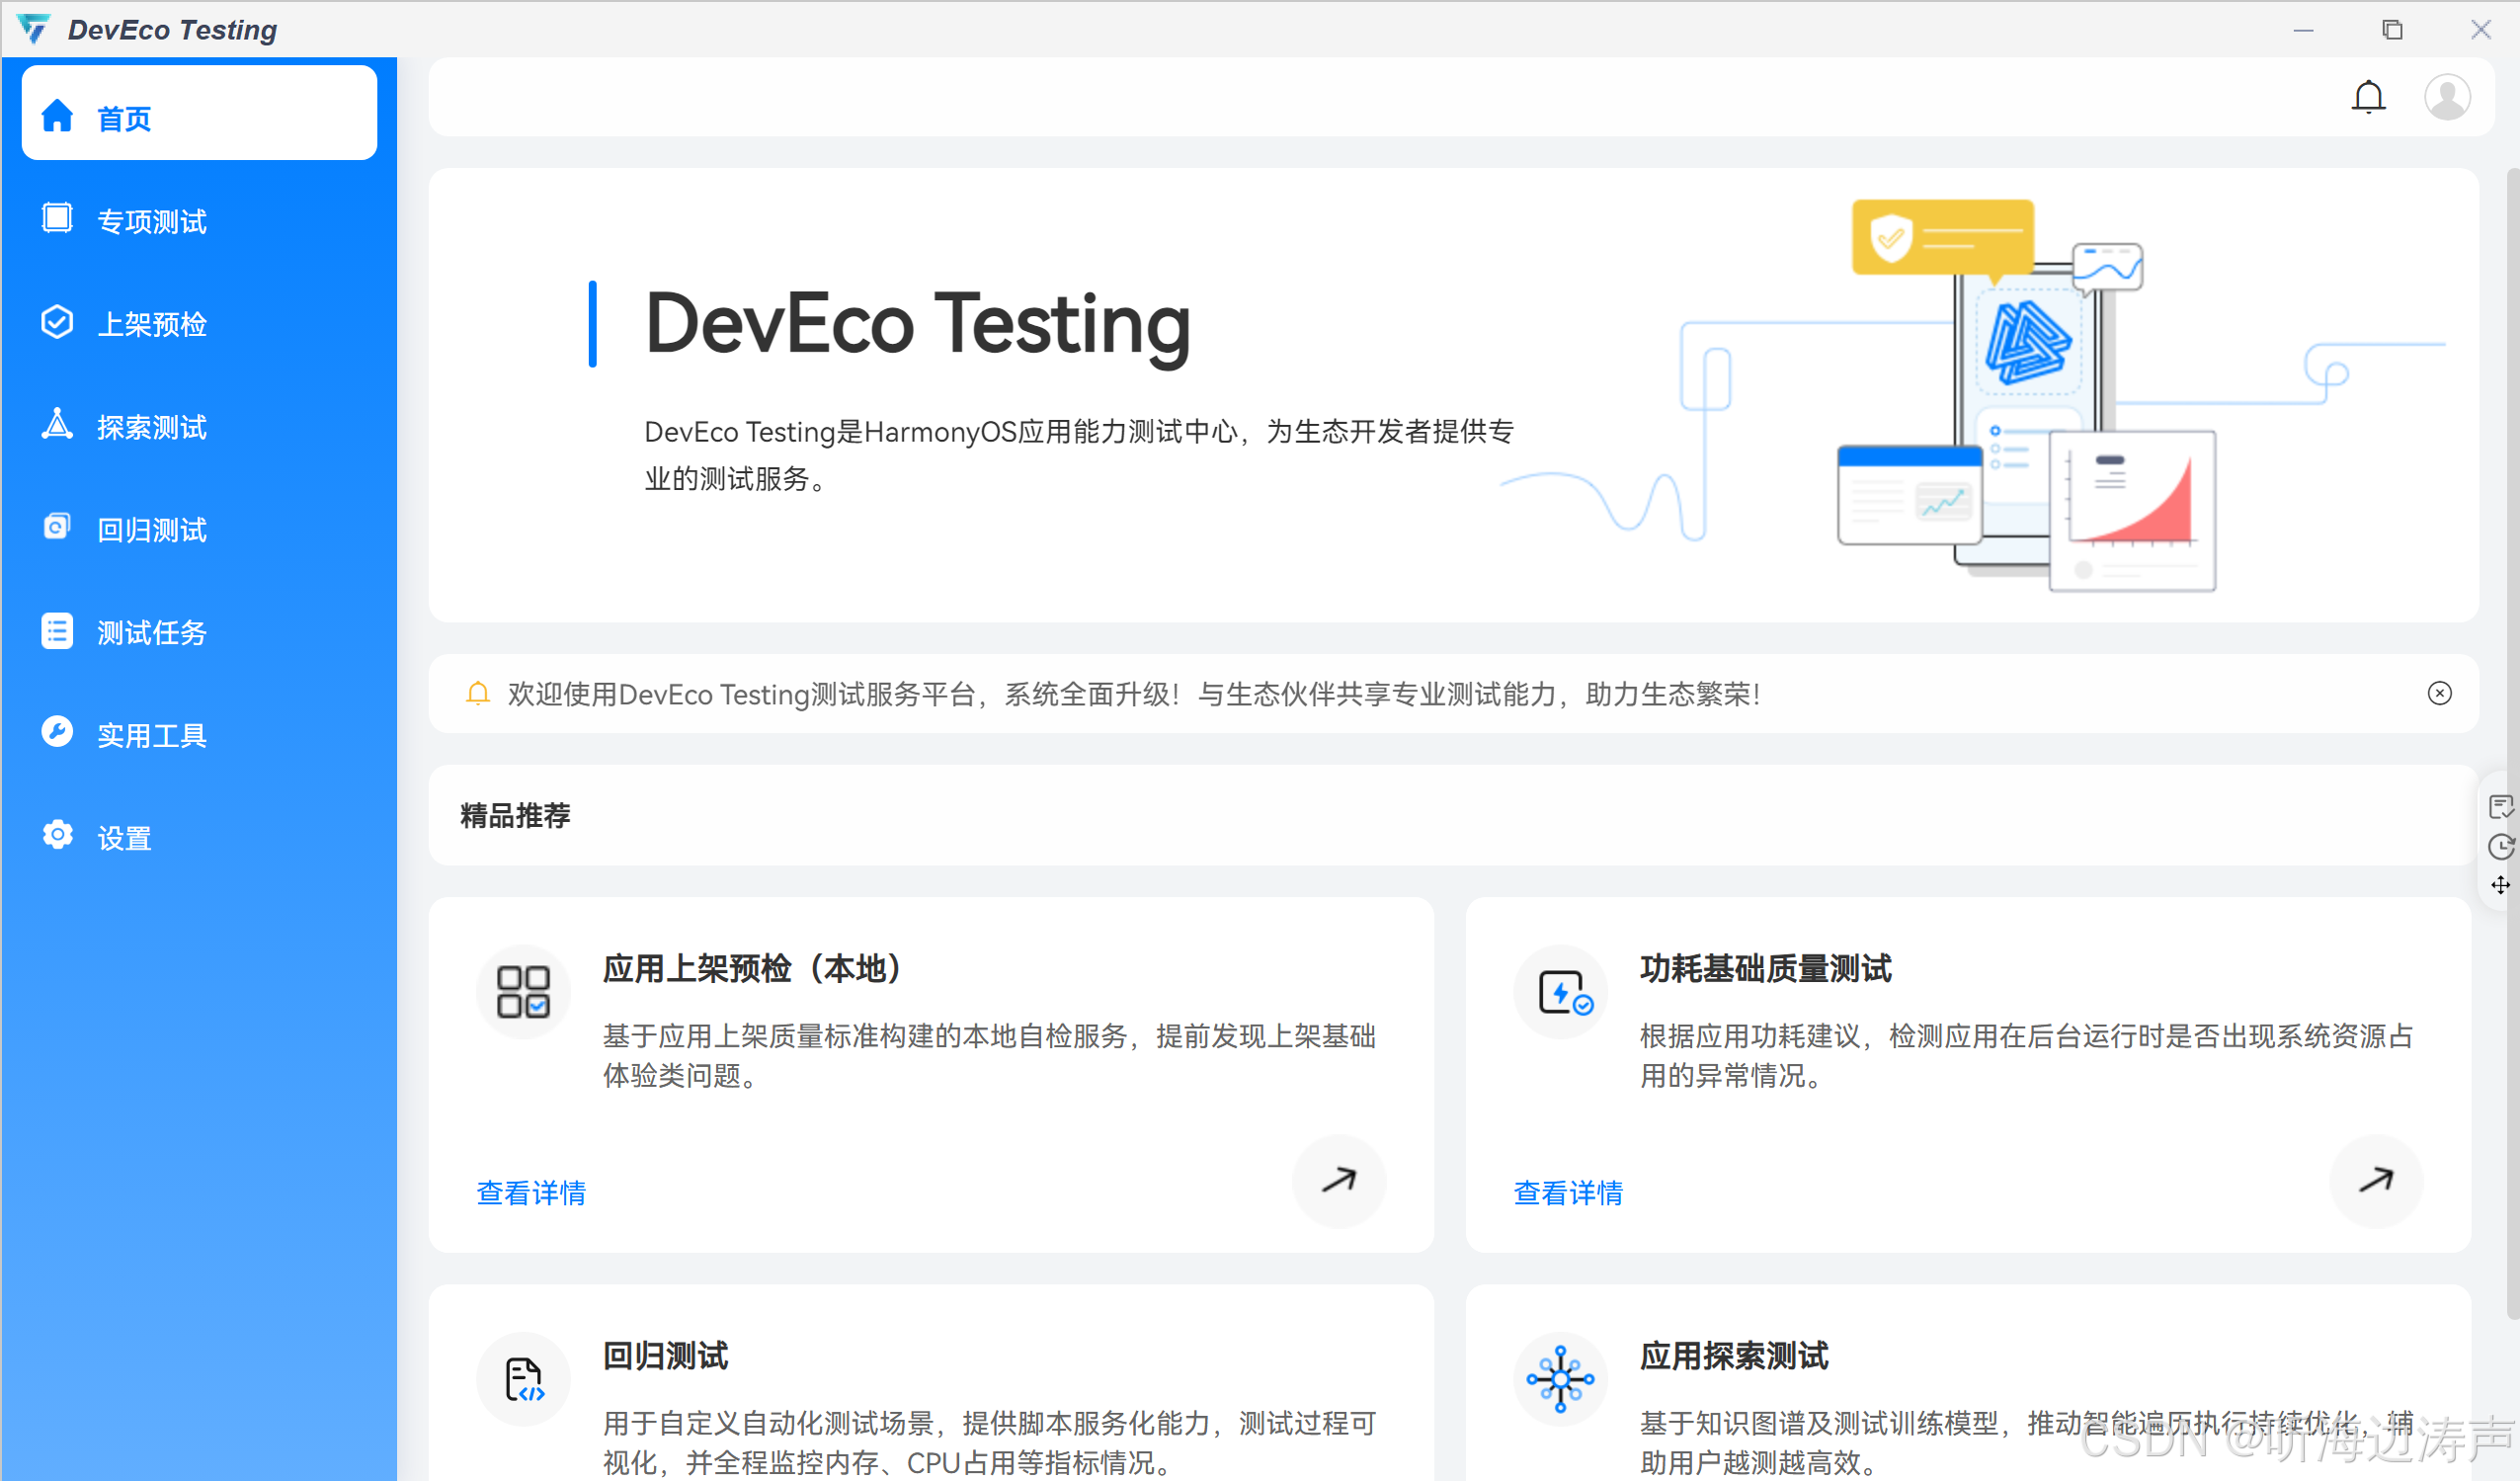The height and width of the screenshot is (1481, 2520).
Task: Click 查看详情 for 功耗基础质量测试
Action: tap(1568, 1193)
